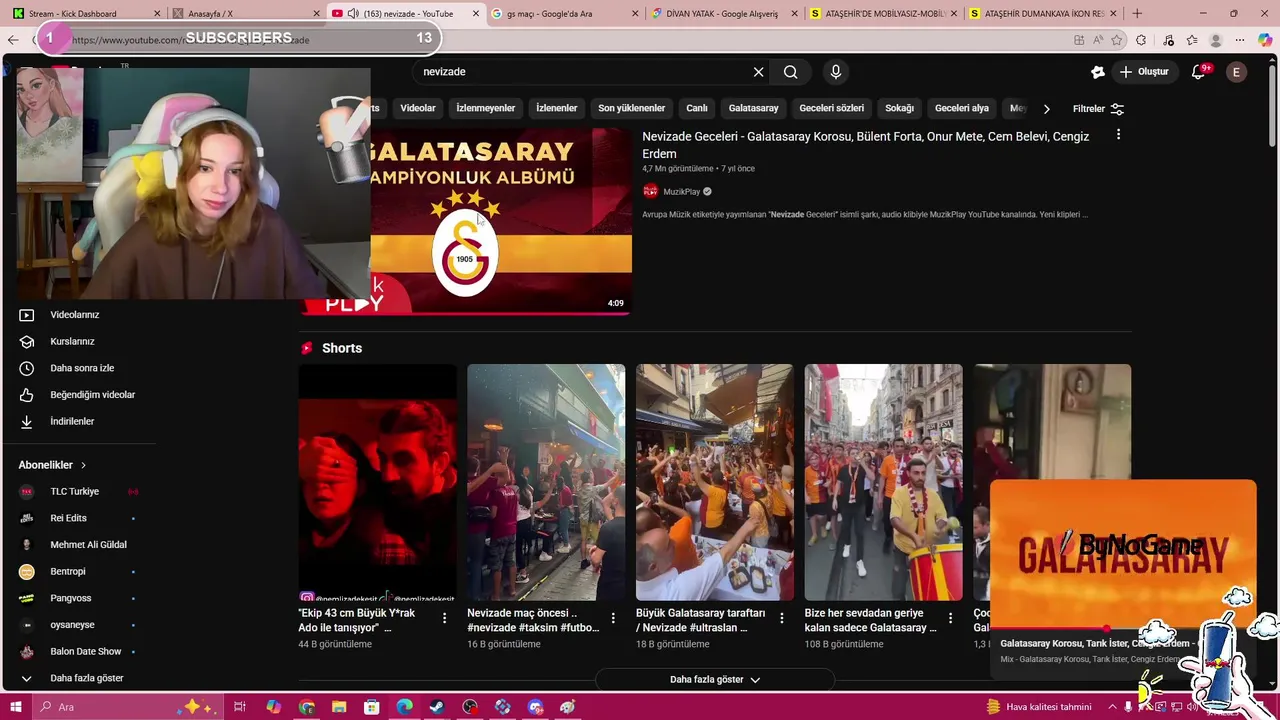The image size is (1280, 720).
Task: Select the Videolar filter chip
Action: click(x=418, y=108)
